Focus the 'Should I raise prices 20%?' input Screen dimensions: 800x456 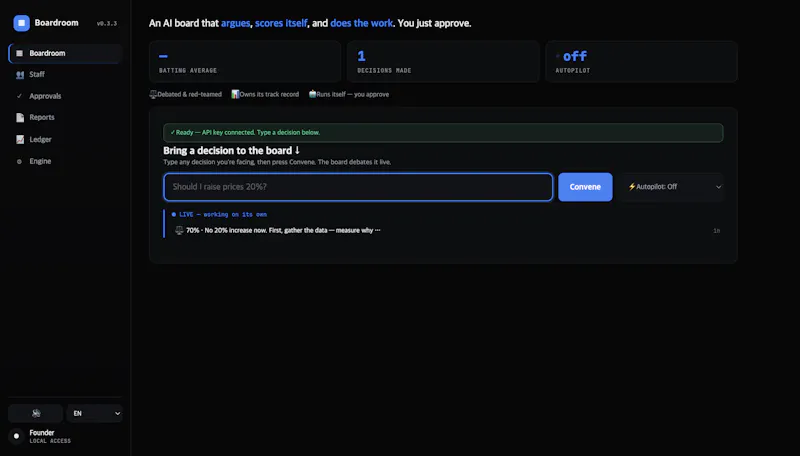tap(358, 187)
